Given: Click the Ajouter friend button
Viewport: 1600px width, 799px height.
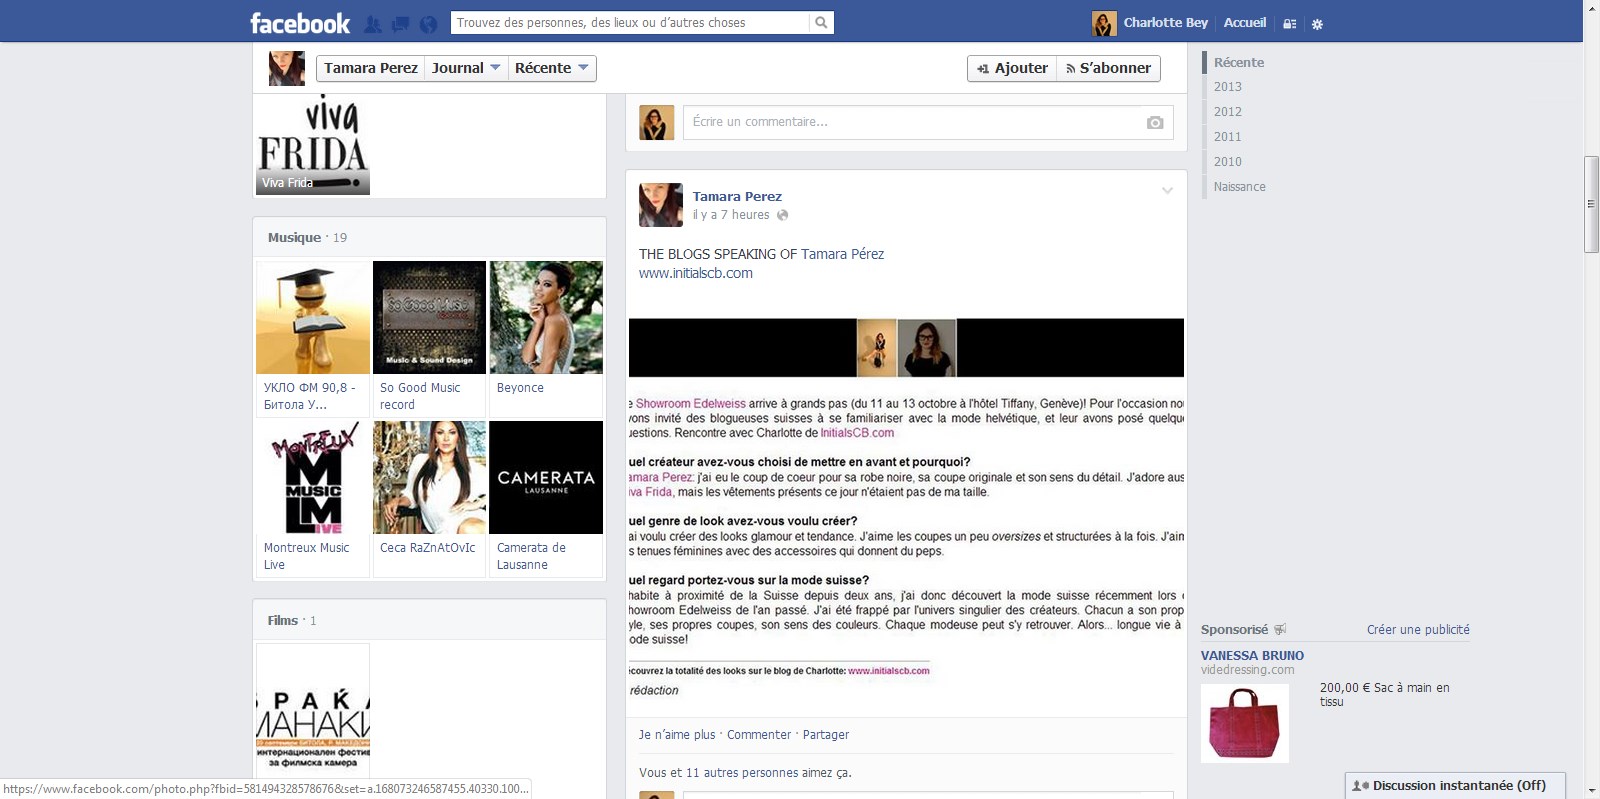Looking at the screenshot, I should click(1012, 68).
